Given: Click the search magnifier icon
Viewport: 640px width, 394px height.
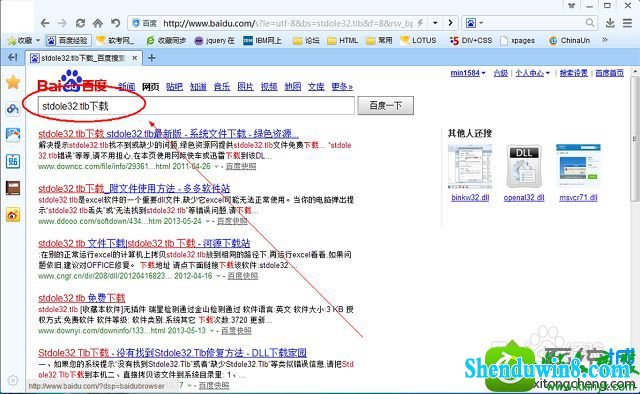Looking at the screenshot, I should tap(590, 22).
